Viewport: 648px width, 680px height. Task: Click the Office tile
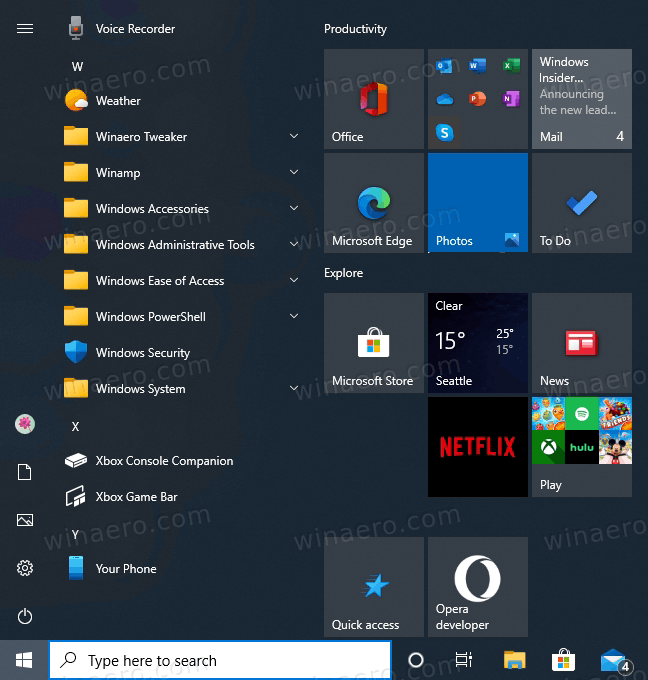[x=374, y=99]
